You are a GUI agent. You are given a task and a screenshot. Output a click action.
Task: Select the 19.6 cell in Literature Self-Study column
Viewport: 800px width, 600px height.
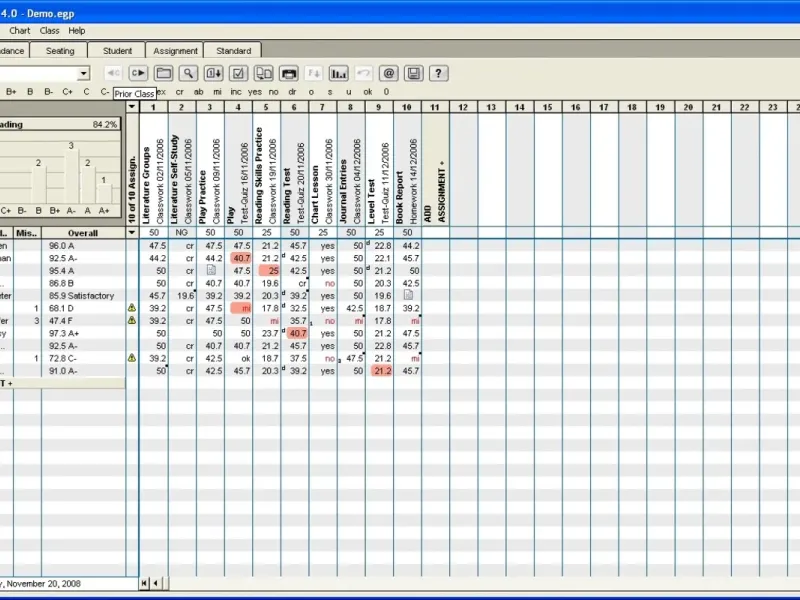[182, 295]
